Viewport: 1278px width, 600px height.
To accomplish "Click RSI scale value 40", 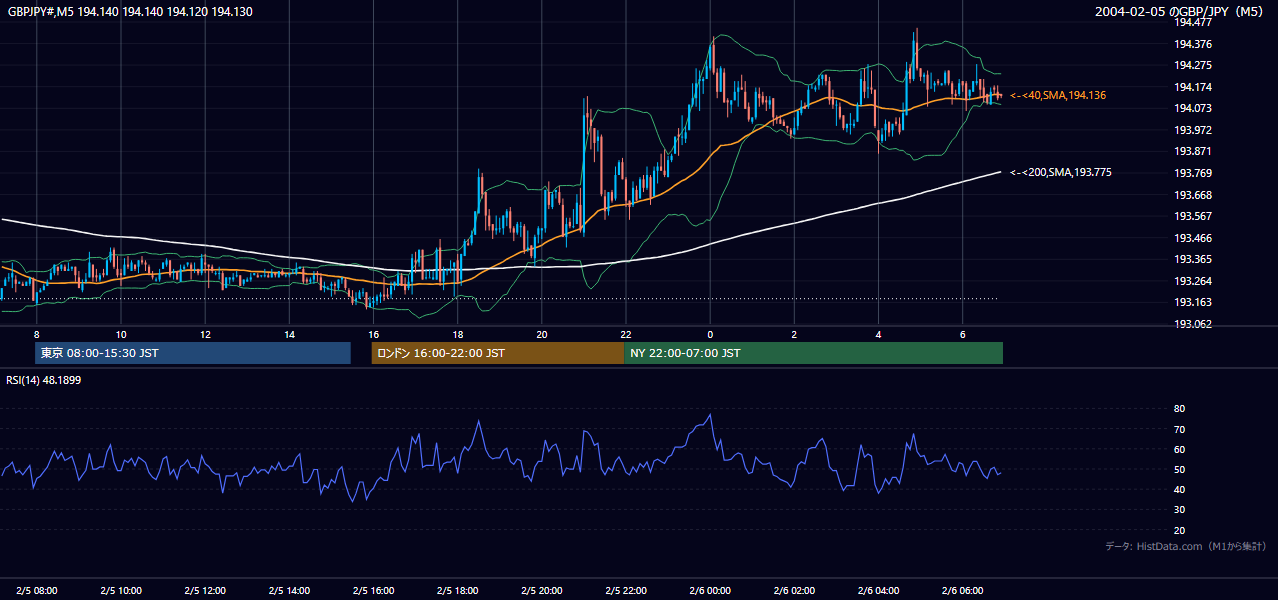I will pyautogui.click(x=1179, y=489).
